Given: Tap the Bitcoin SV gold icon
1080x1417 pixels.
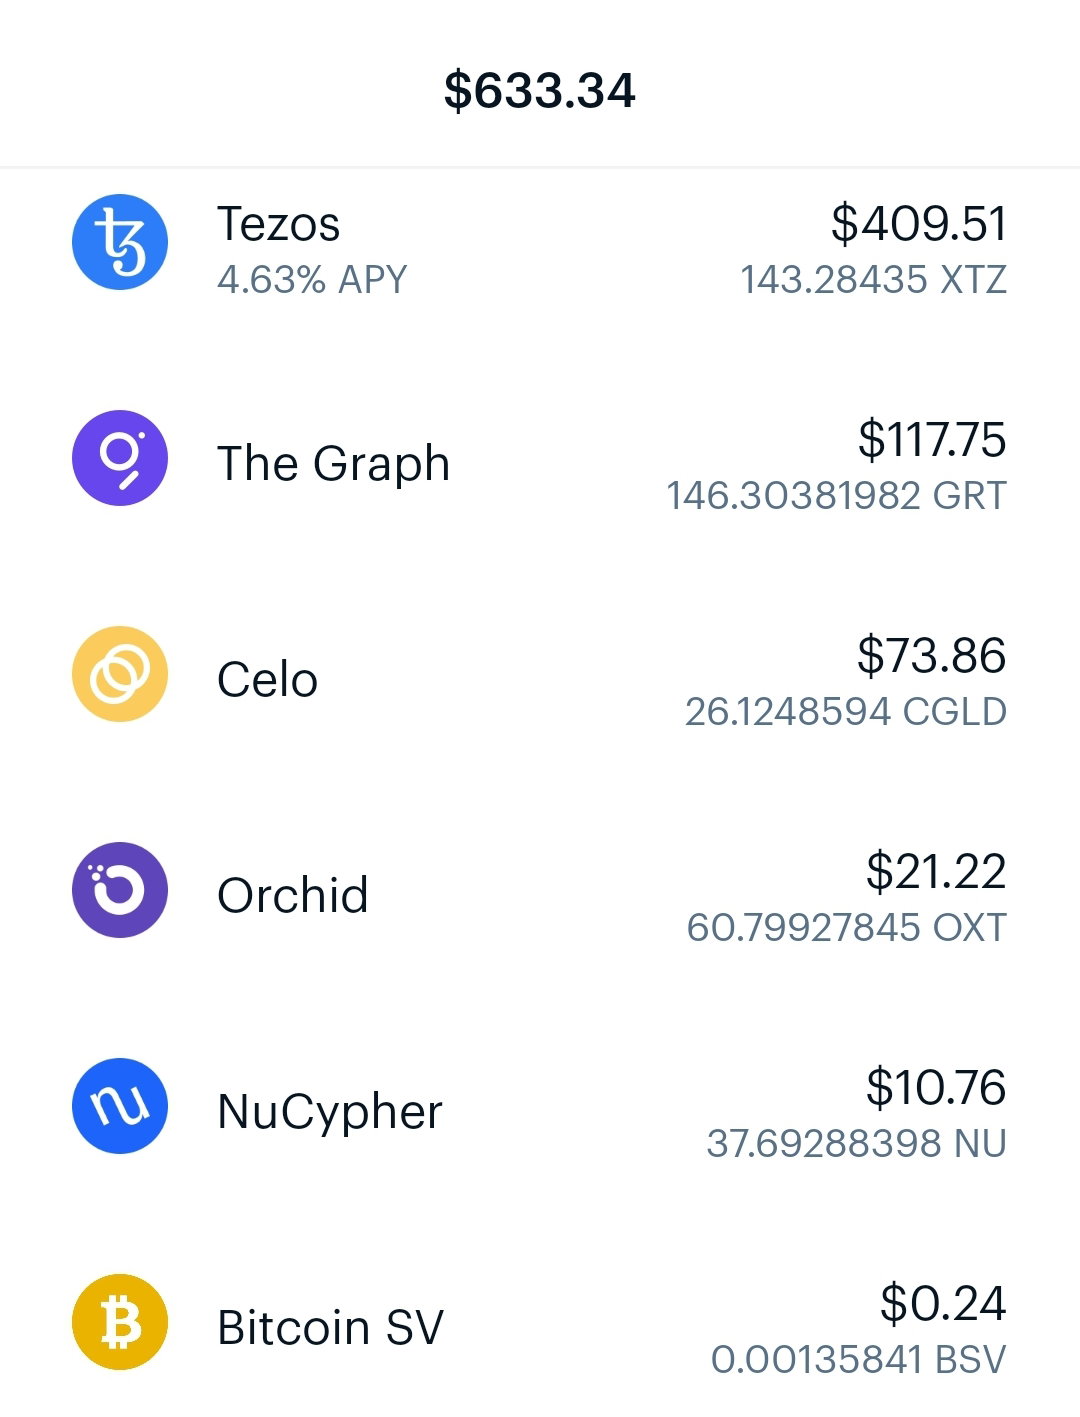Looking at the screenshot, I should (120, 1322).
